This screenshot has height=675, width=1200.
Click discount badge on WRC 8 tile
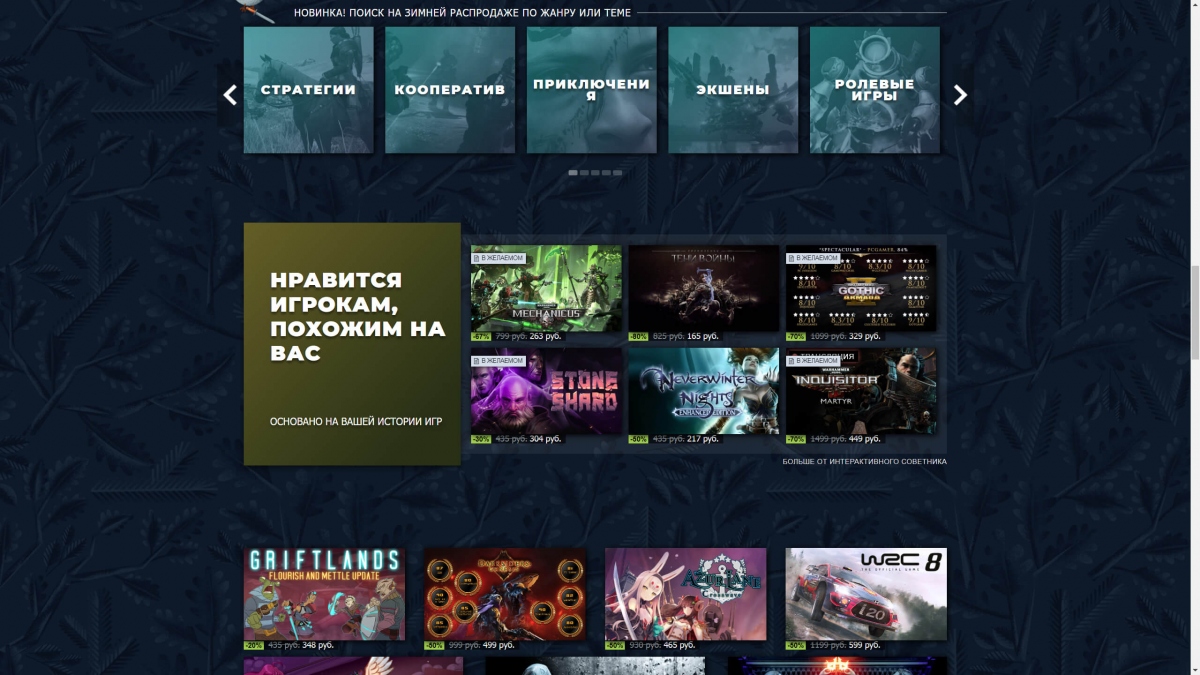click(x=797, y=645)
